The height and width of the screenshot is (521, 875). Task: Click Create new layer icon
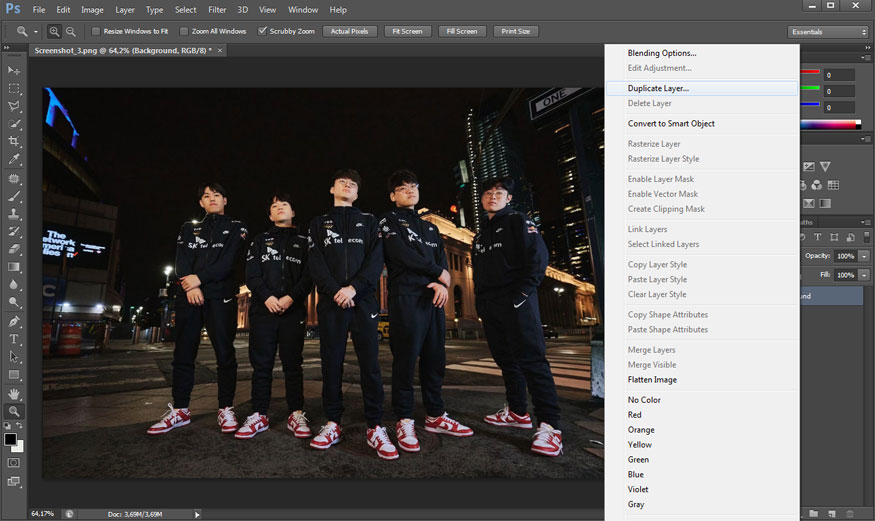(x=831, y=514)
